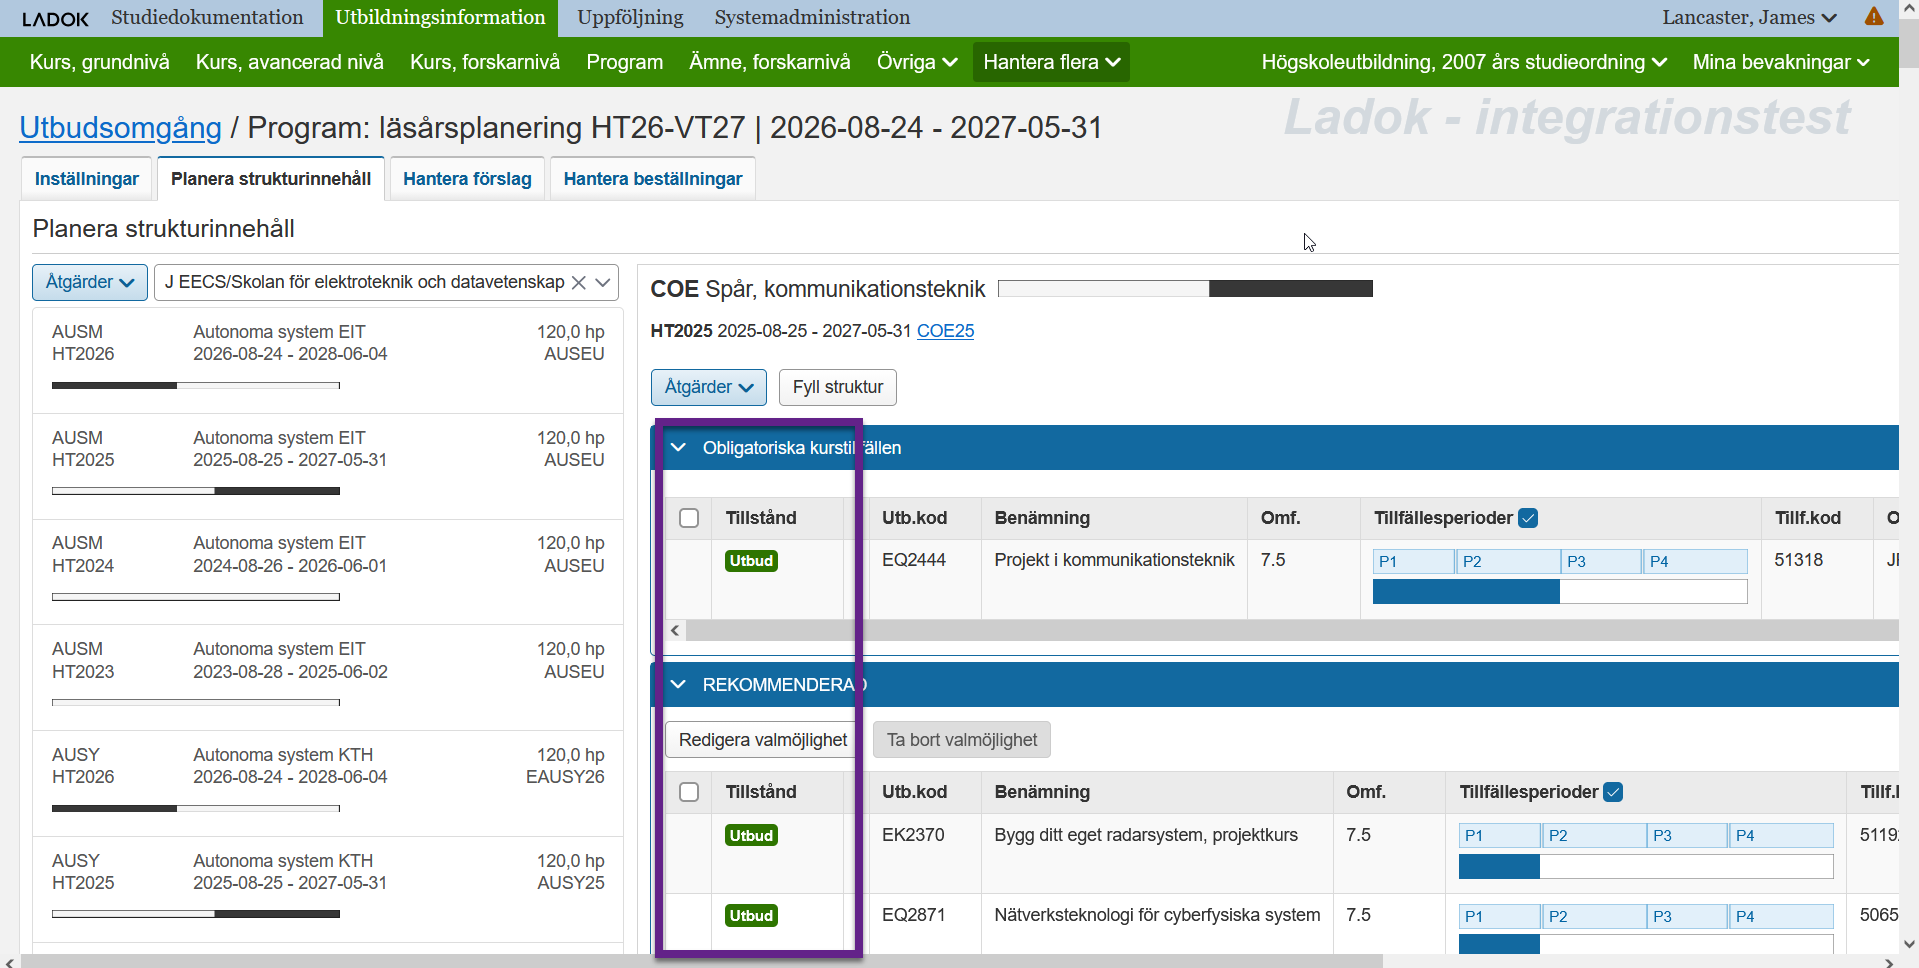This screenshot has width=1919, height=968.
Task: Open the Uppföljning top menu
Action: (x=630, y=18)
